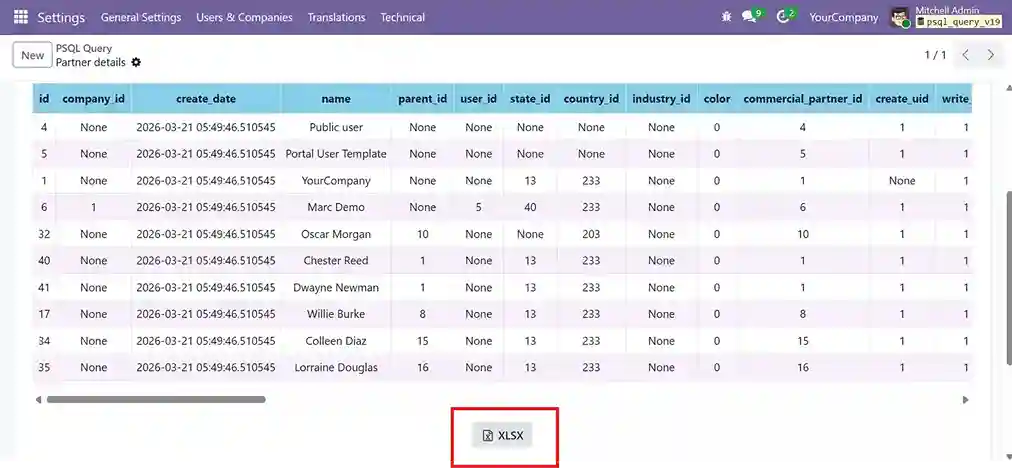Click state_id 40 in Marc Demo row
Viewport: 1012px width, 468px height.
point(530,207)
